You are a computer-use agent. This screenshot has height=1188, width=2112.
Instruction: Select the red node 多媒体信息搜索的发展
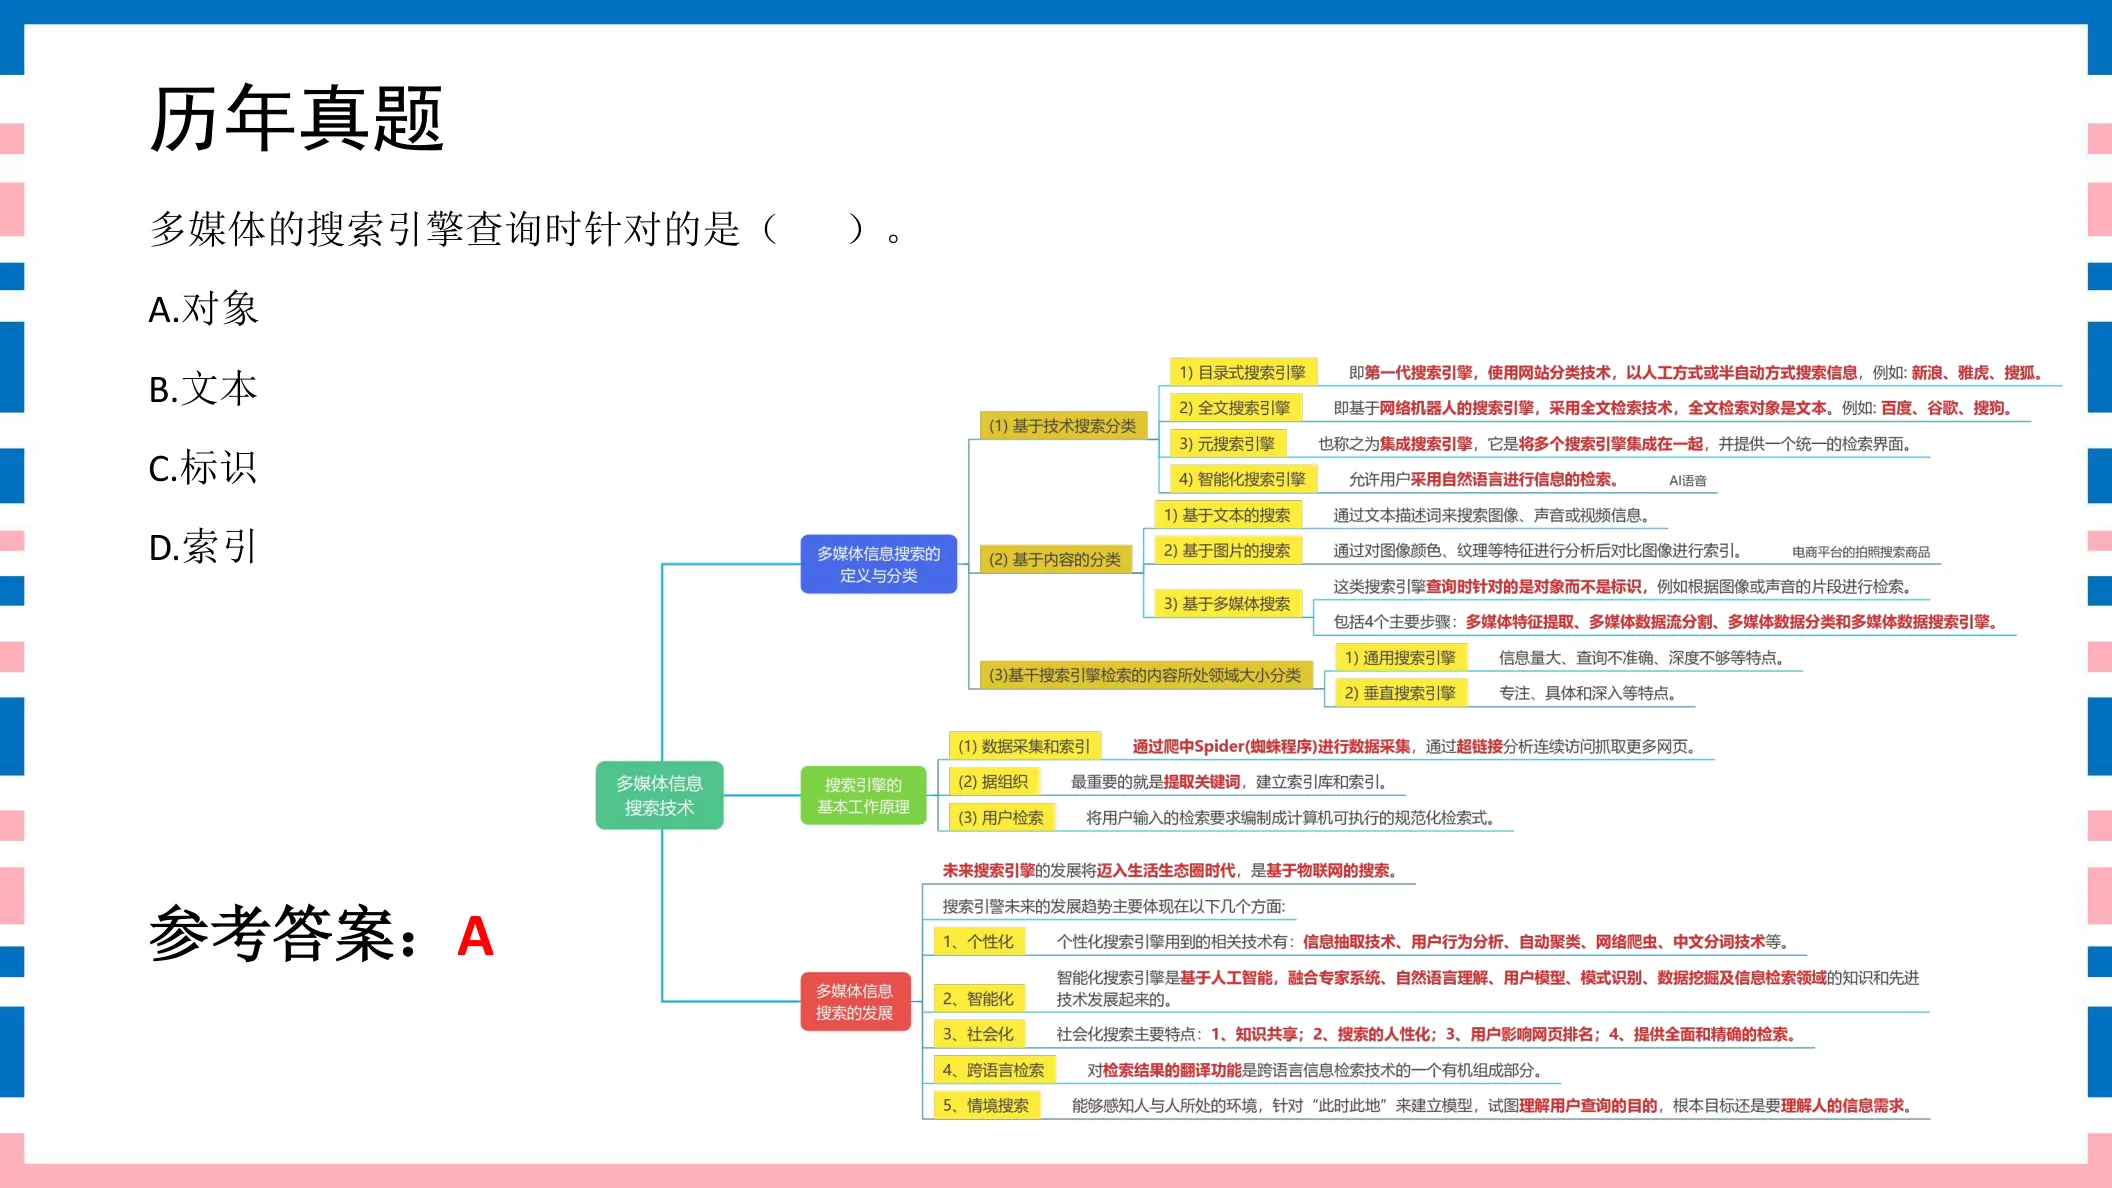tap(855, 1001)
